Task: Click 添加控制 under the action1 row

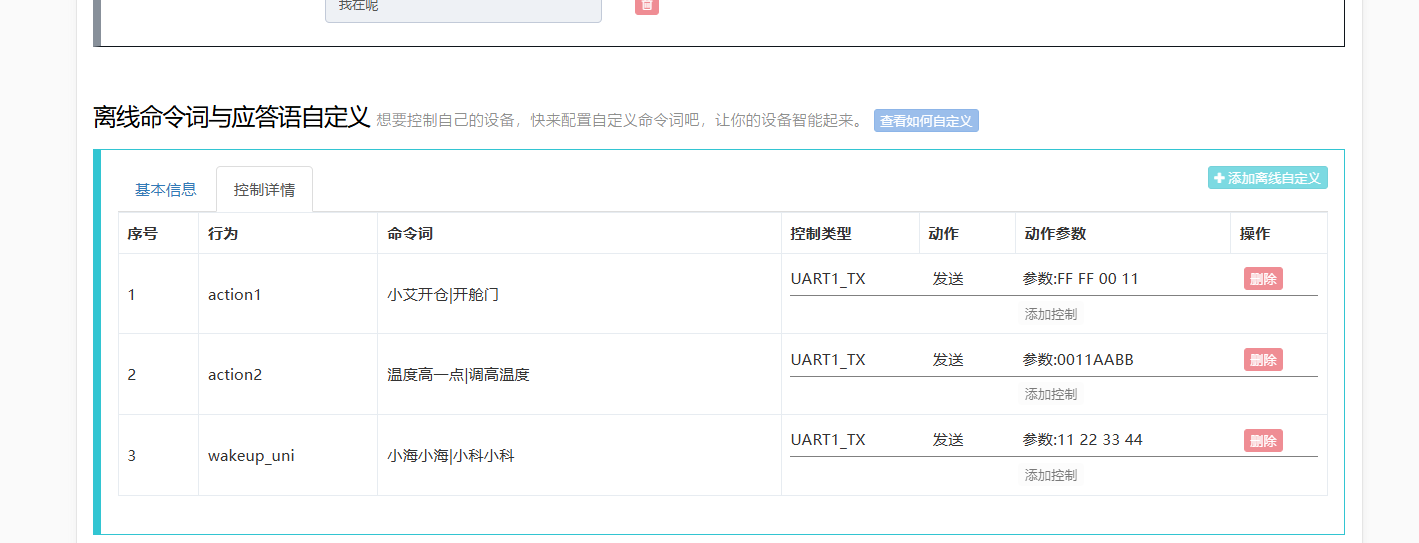Action: (x=1051, y=314)
